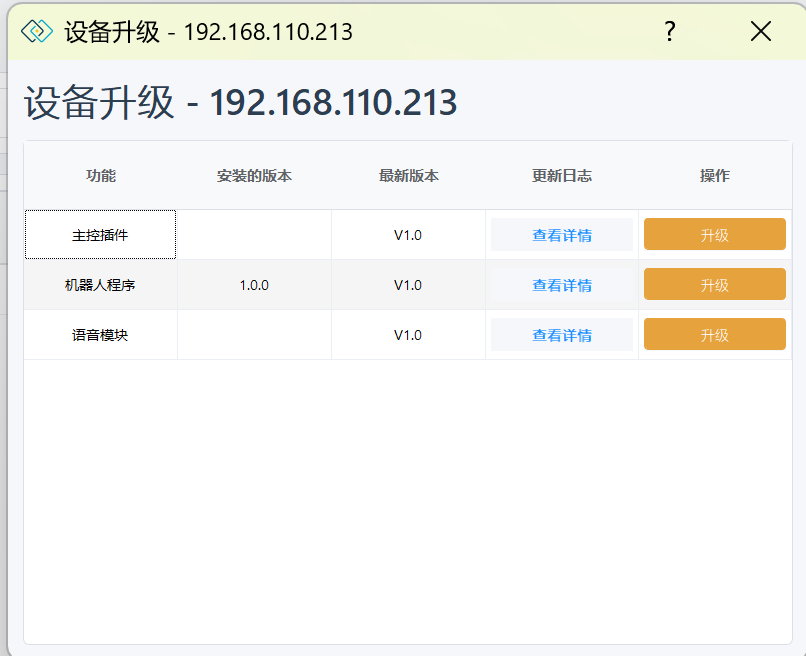The width and height of the screenshot is (806, 656).
Task: Click the 更新日志 column header
Action: (562, 176)
